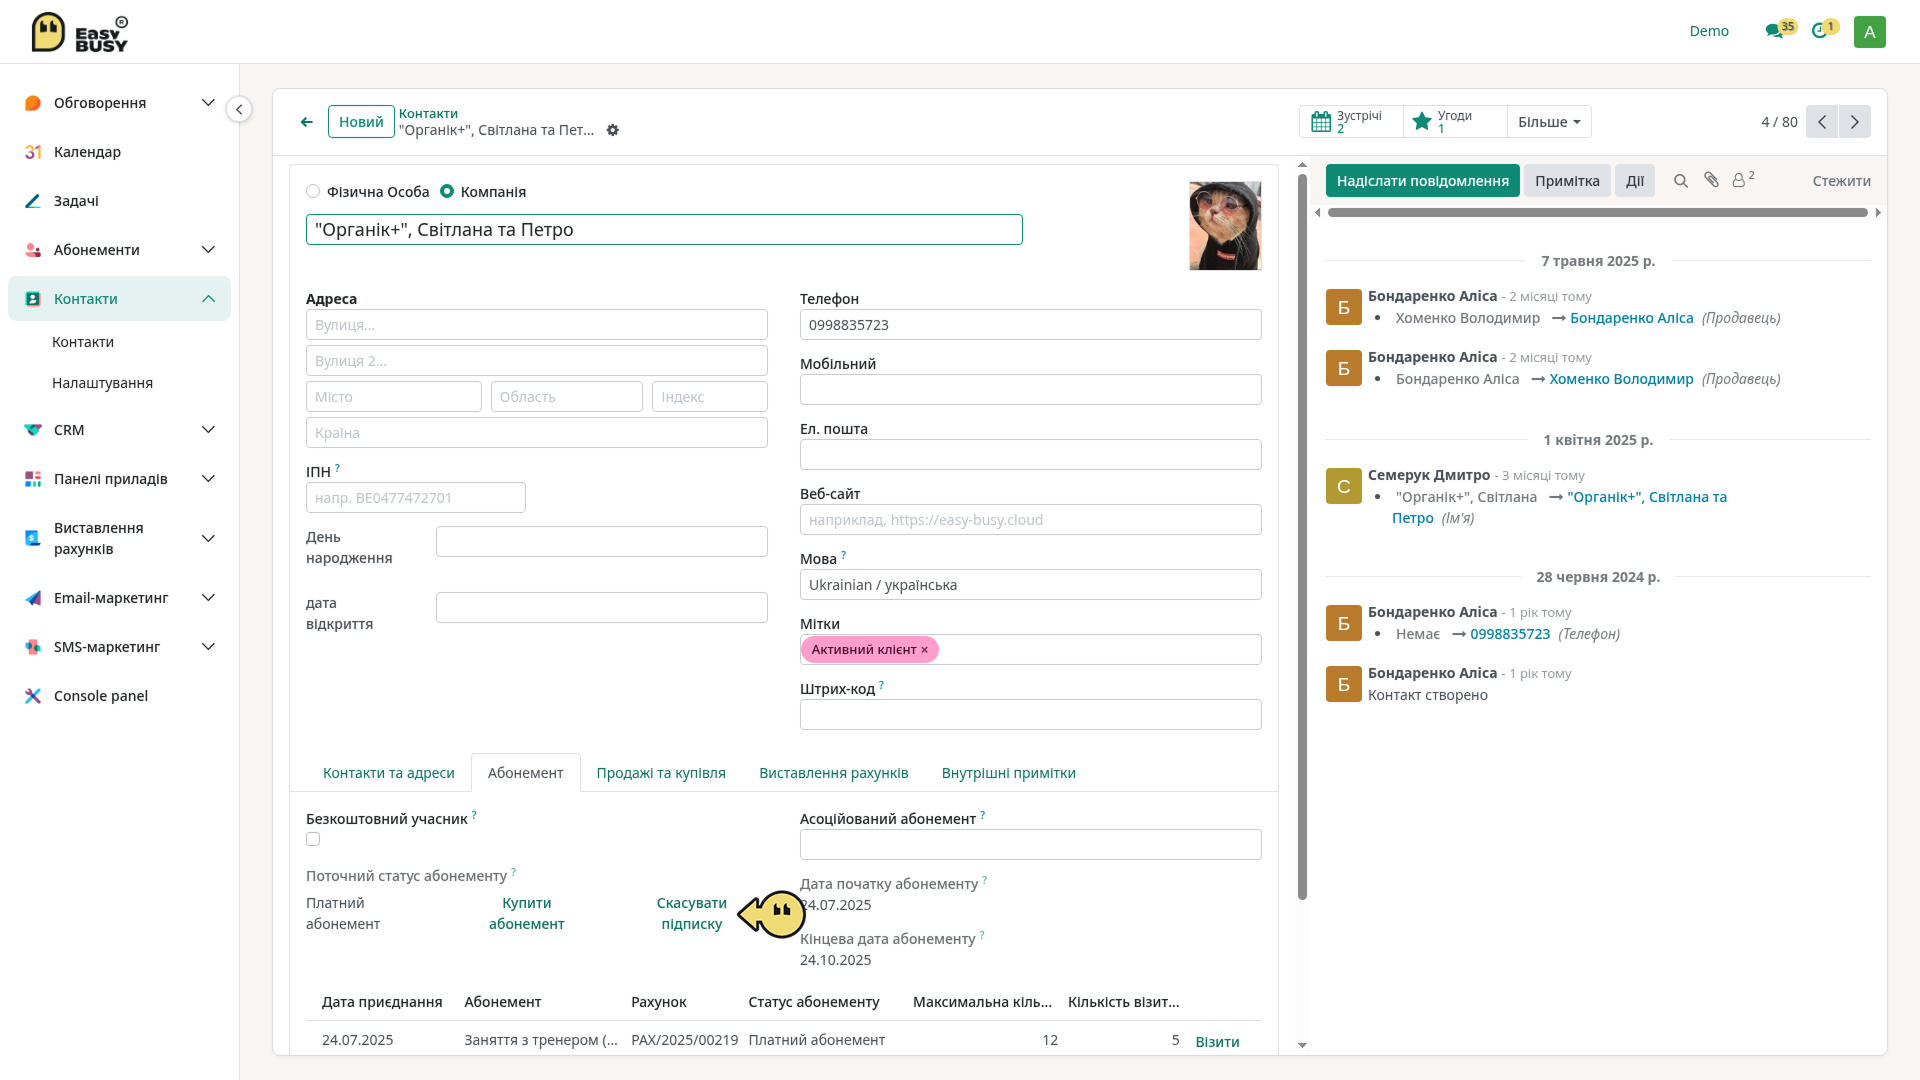Open the Контакти submenu item
Viewport: 1920px width, 1080px height.
(x=83, y=342)
